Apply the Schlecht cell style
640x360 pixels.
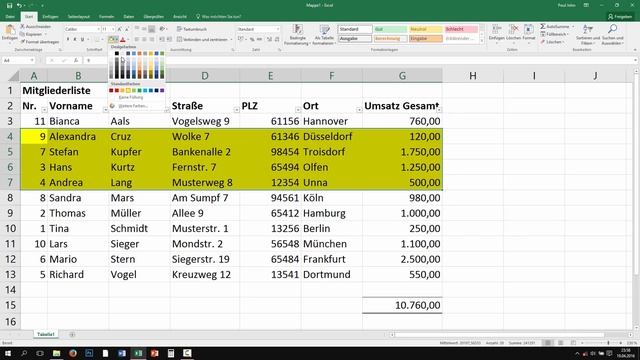[461, 29]
